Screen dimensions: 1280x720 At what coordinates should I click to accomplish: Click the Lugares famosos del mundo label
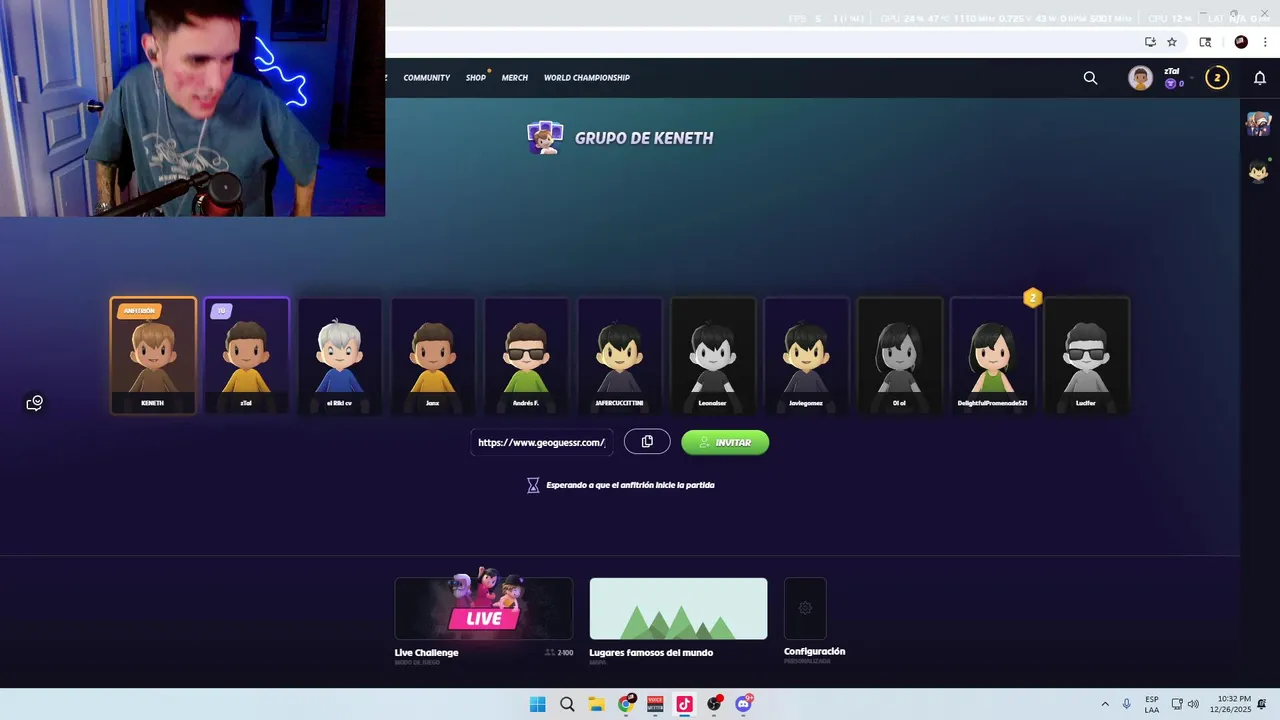tap(651, 653)
